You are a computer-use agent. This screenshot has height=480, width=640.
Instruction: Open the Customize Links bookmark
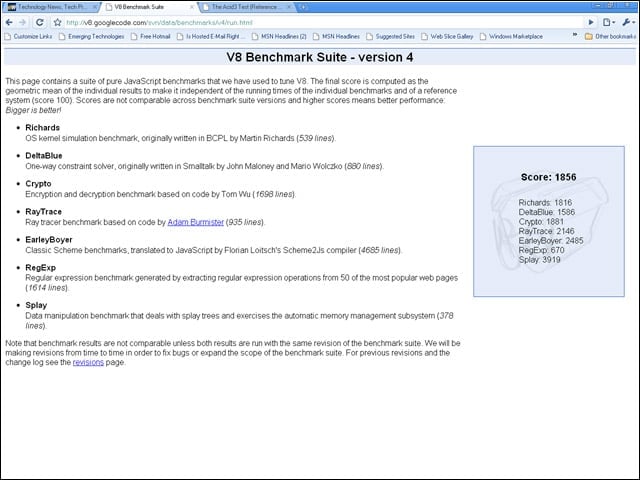28,36
